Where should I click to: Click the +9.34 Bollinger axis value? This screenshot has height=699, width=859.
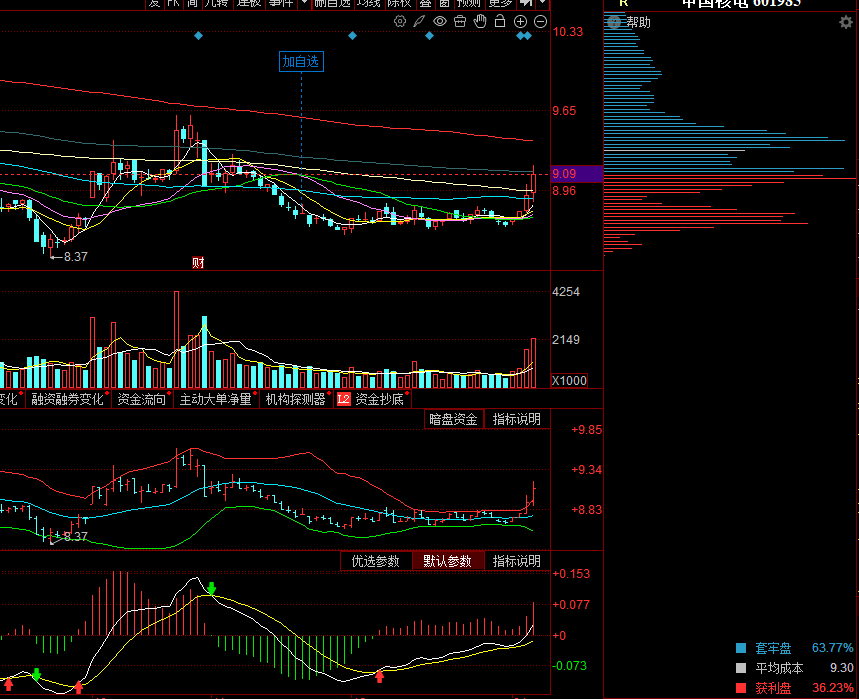(x=586, y=469)
